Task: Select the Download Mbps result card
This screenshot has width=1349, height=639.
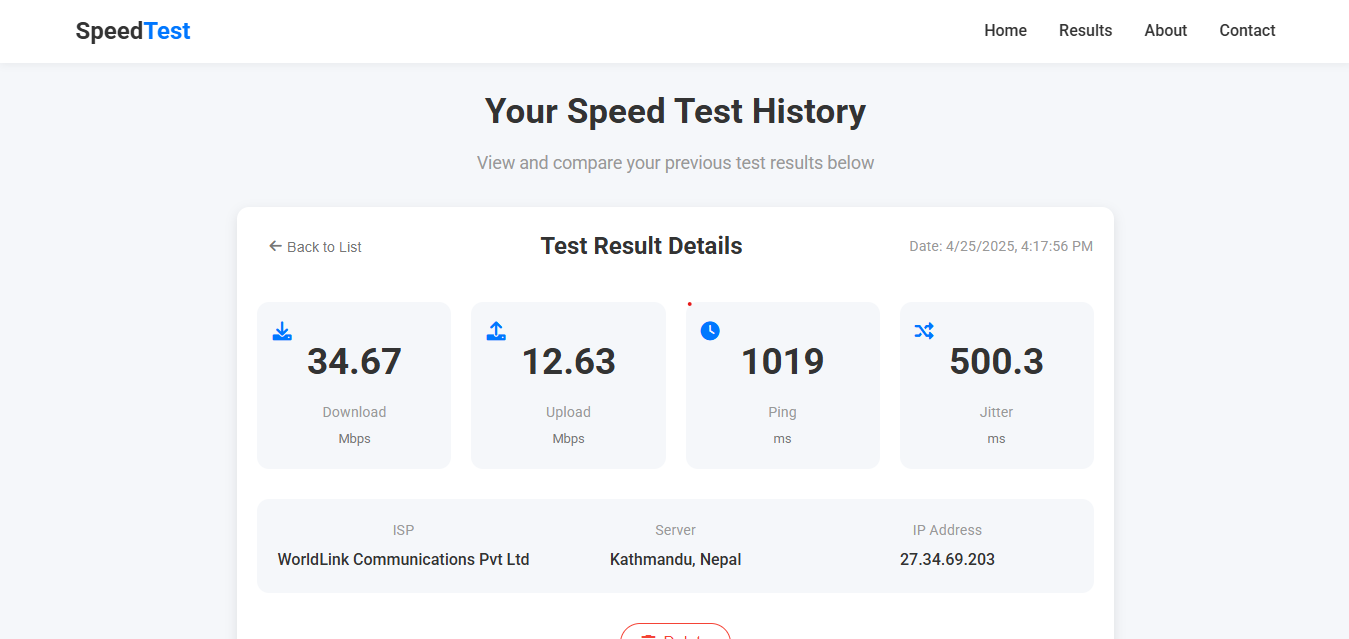Action: (354, 385)
